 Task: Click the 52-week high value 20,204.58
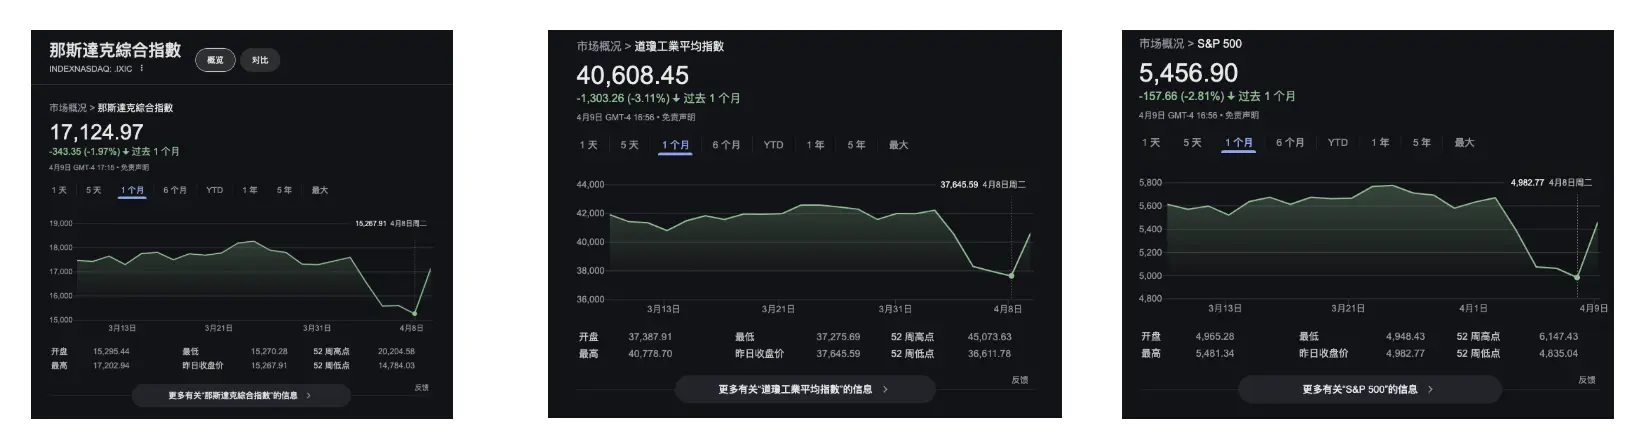point(396,351)
